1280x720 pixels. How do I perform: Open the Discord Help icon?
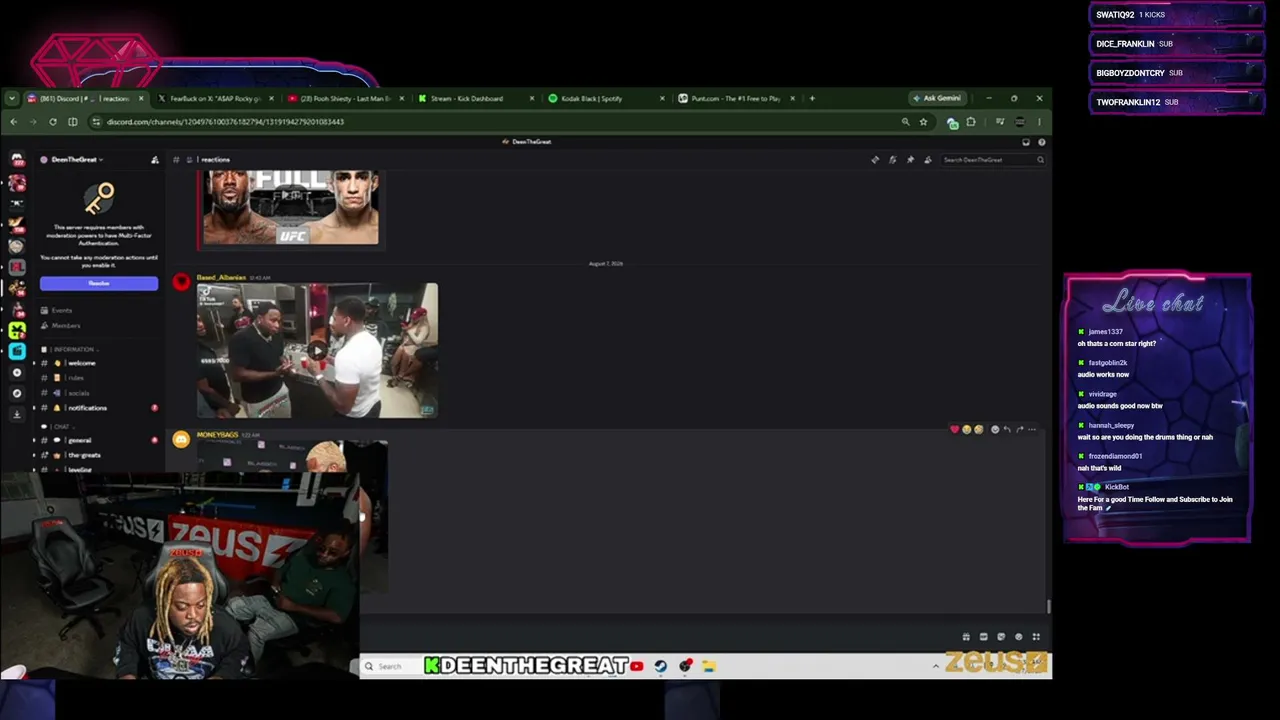[x=1041, y=142]
